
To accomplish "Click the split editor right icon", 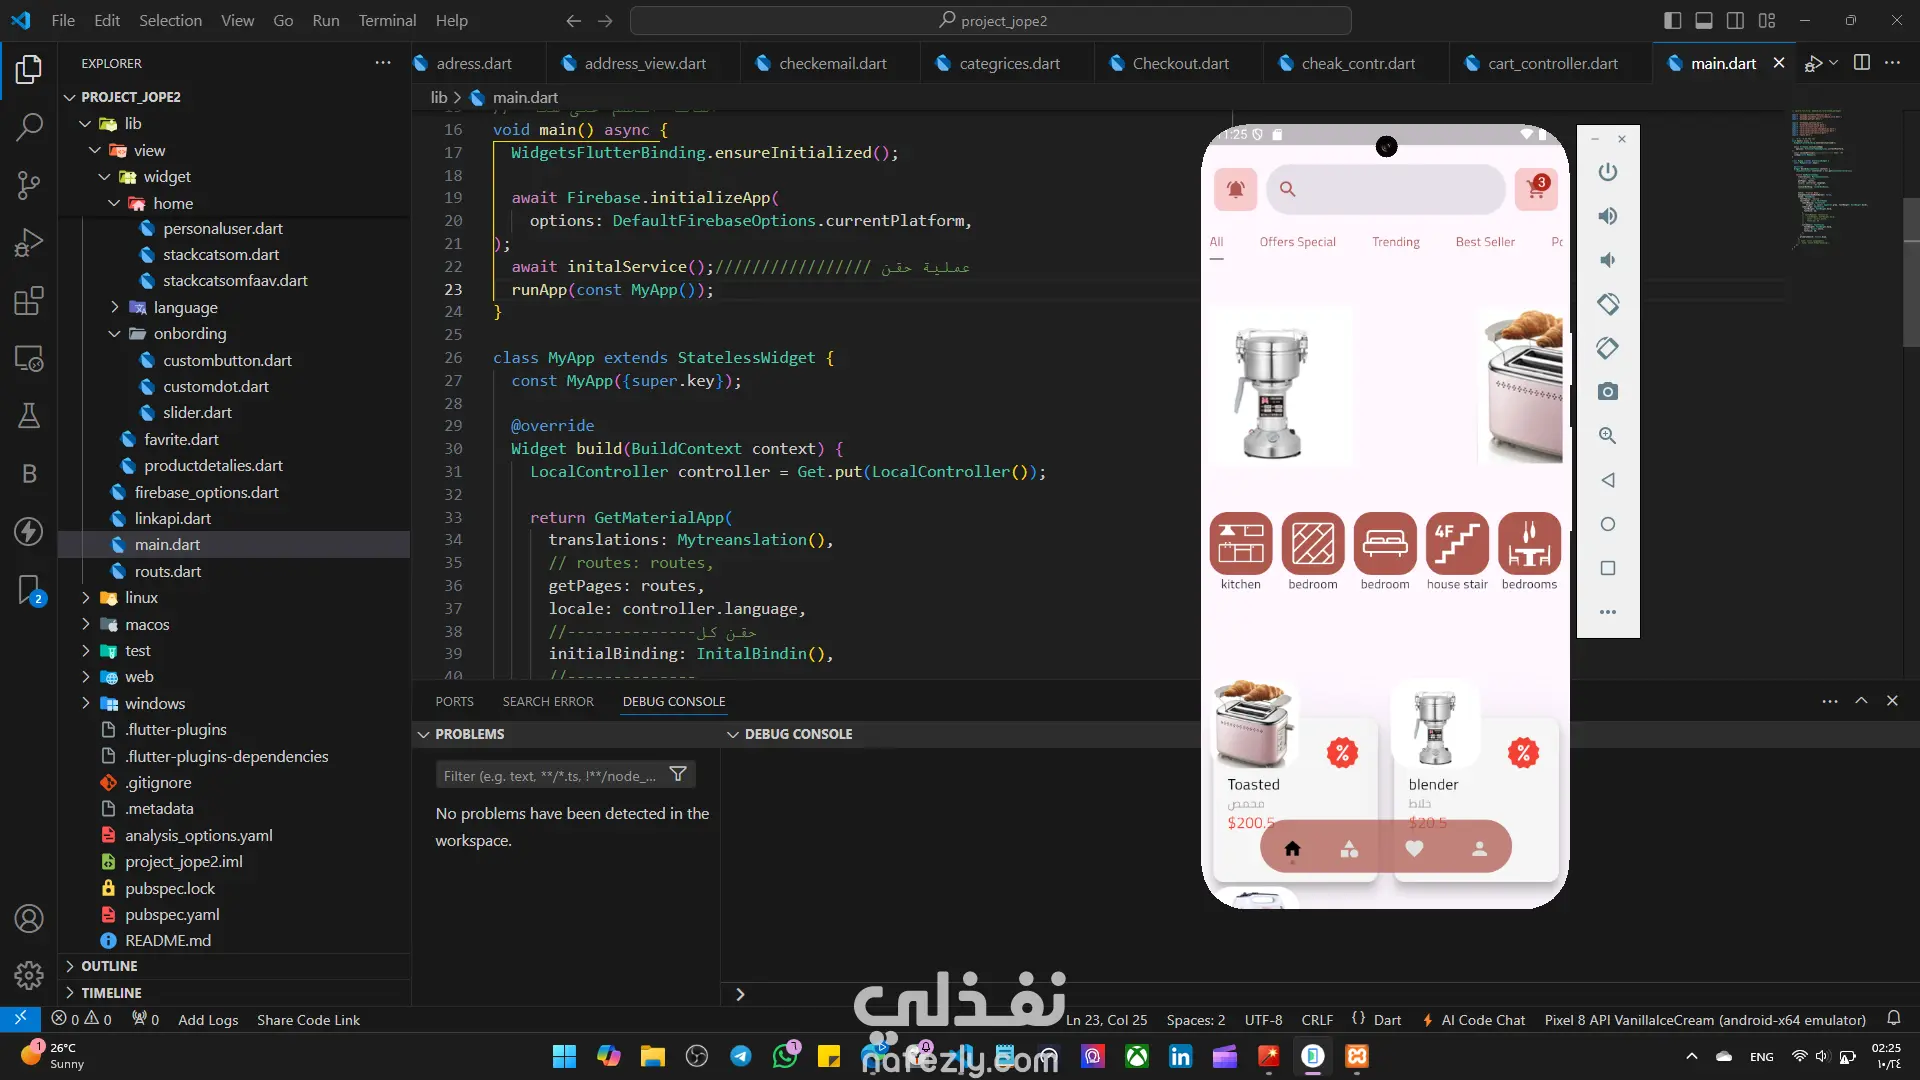I will (x=1861, y=63).
